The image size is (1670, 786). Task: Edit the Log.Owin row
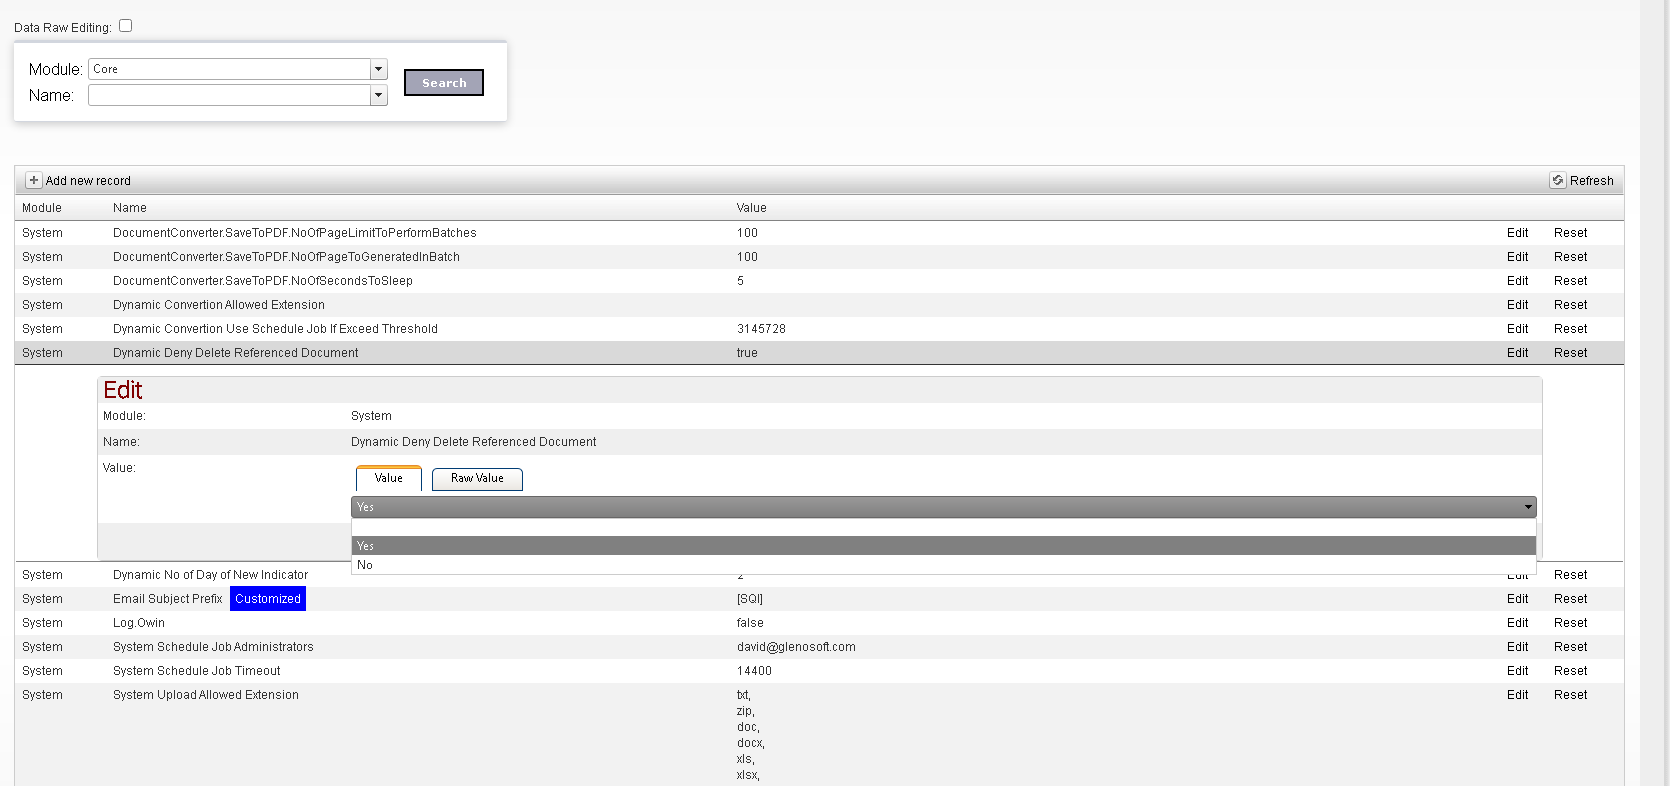coord(1517,623)
